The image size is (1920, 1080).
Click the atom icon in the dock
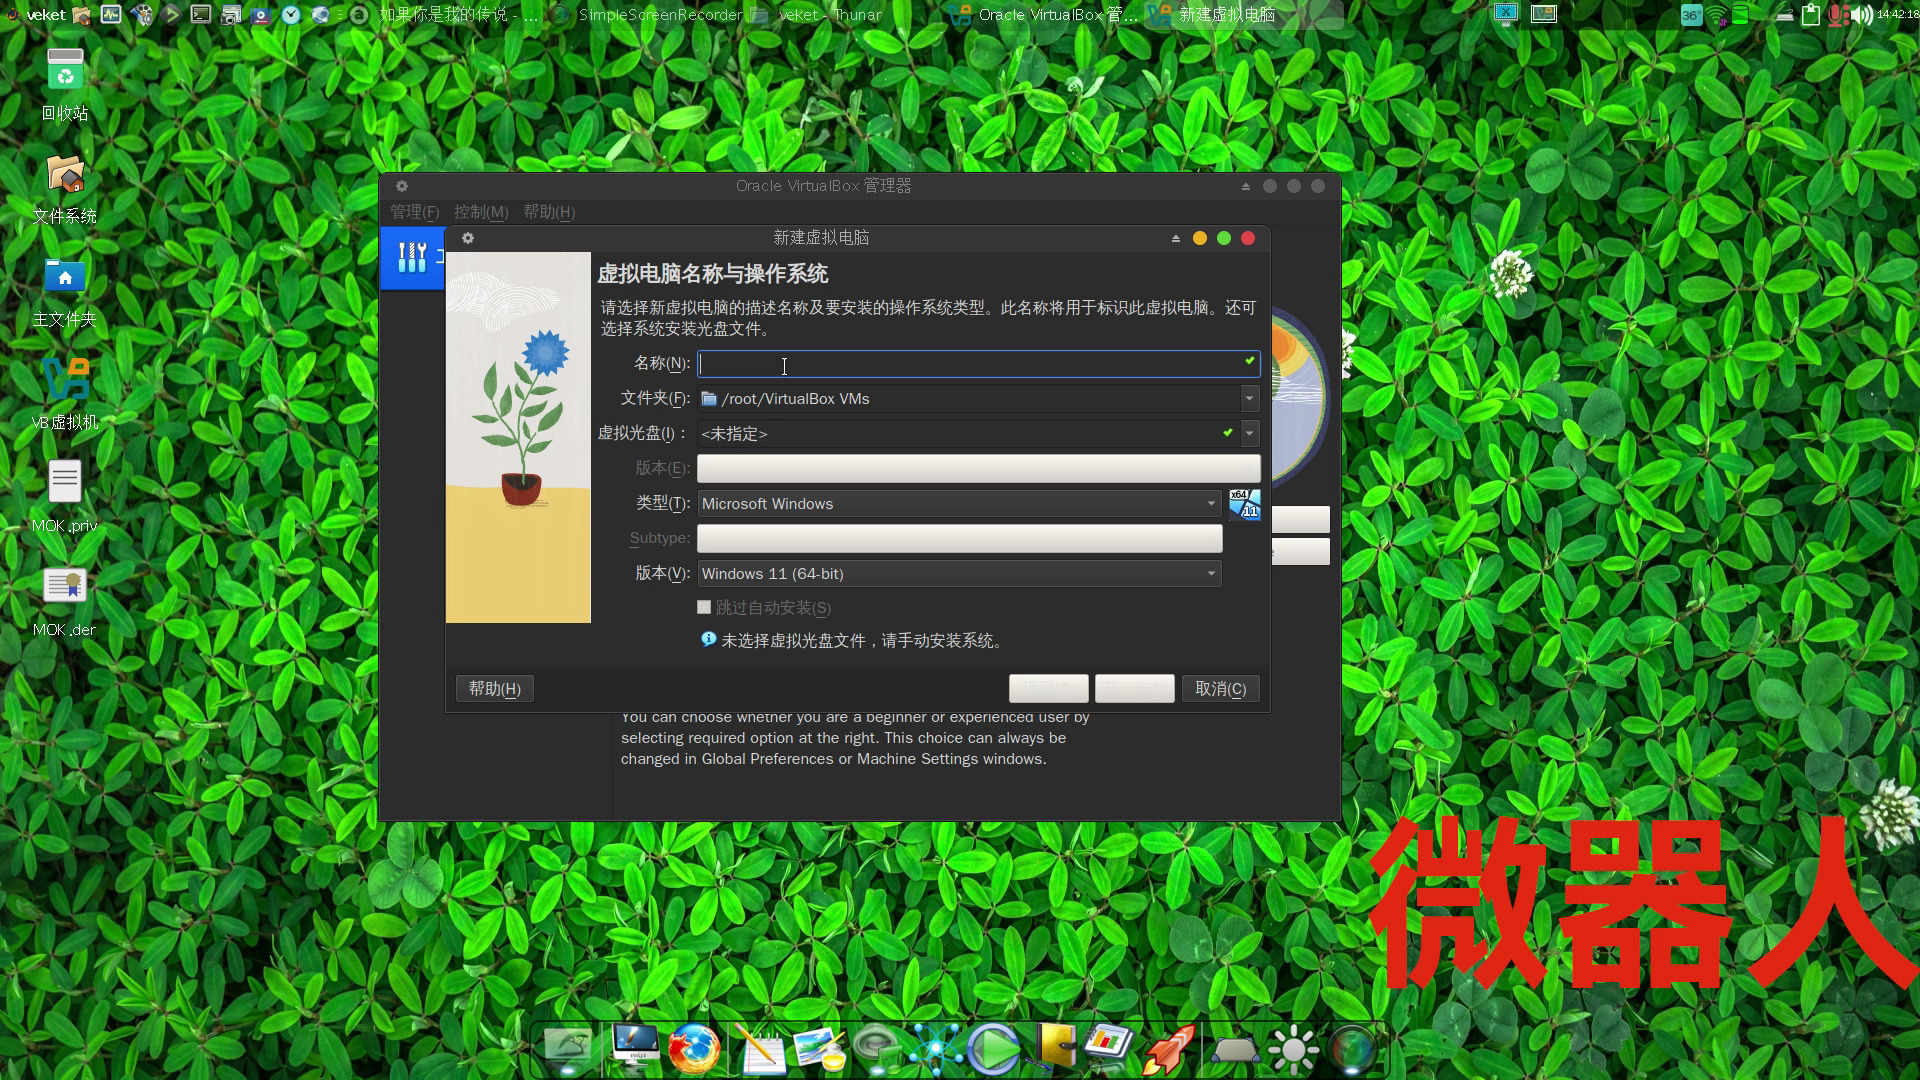[936, 1049]
